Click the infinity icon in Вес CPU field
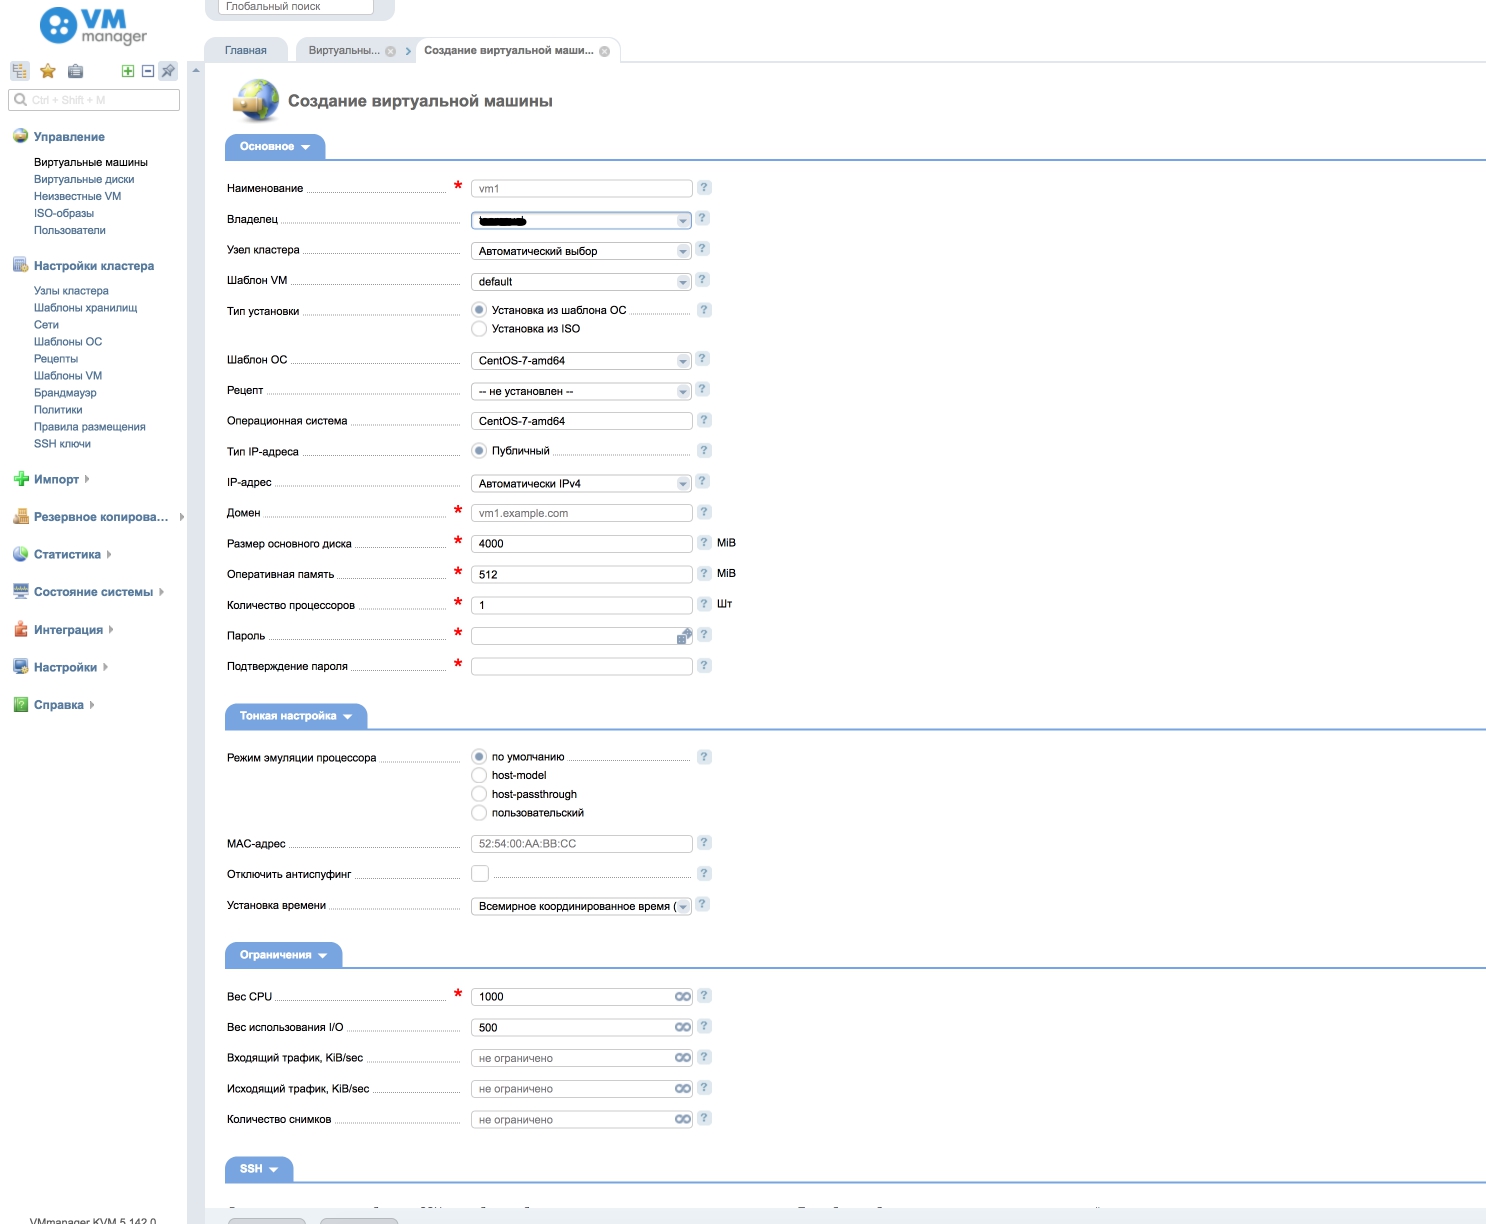Screen dimensions: 1486x1224 (682, 997)
